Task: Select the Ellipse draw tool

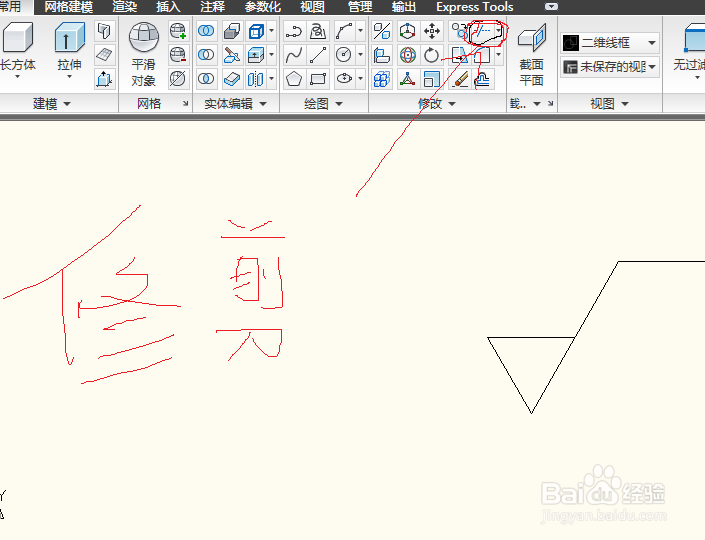Action: point(344,79)
